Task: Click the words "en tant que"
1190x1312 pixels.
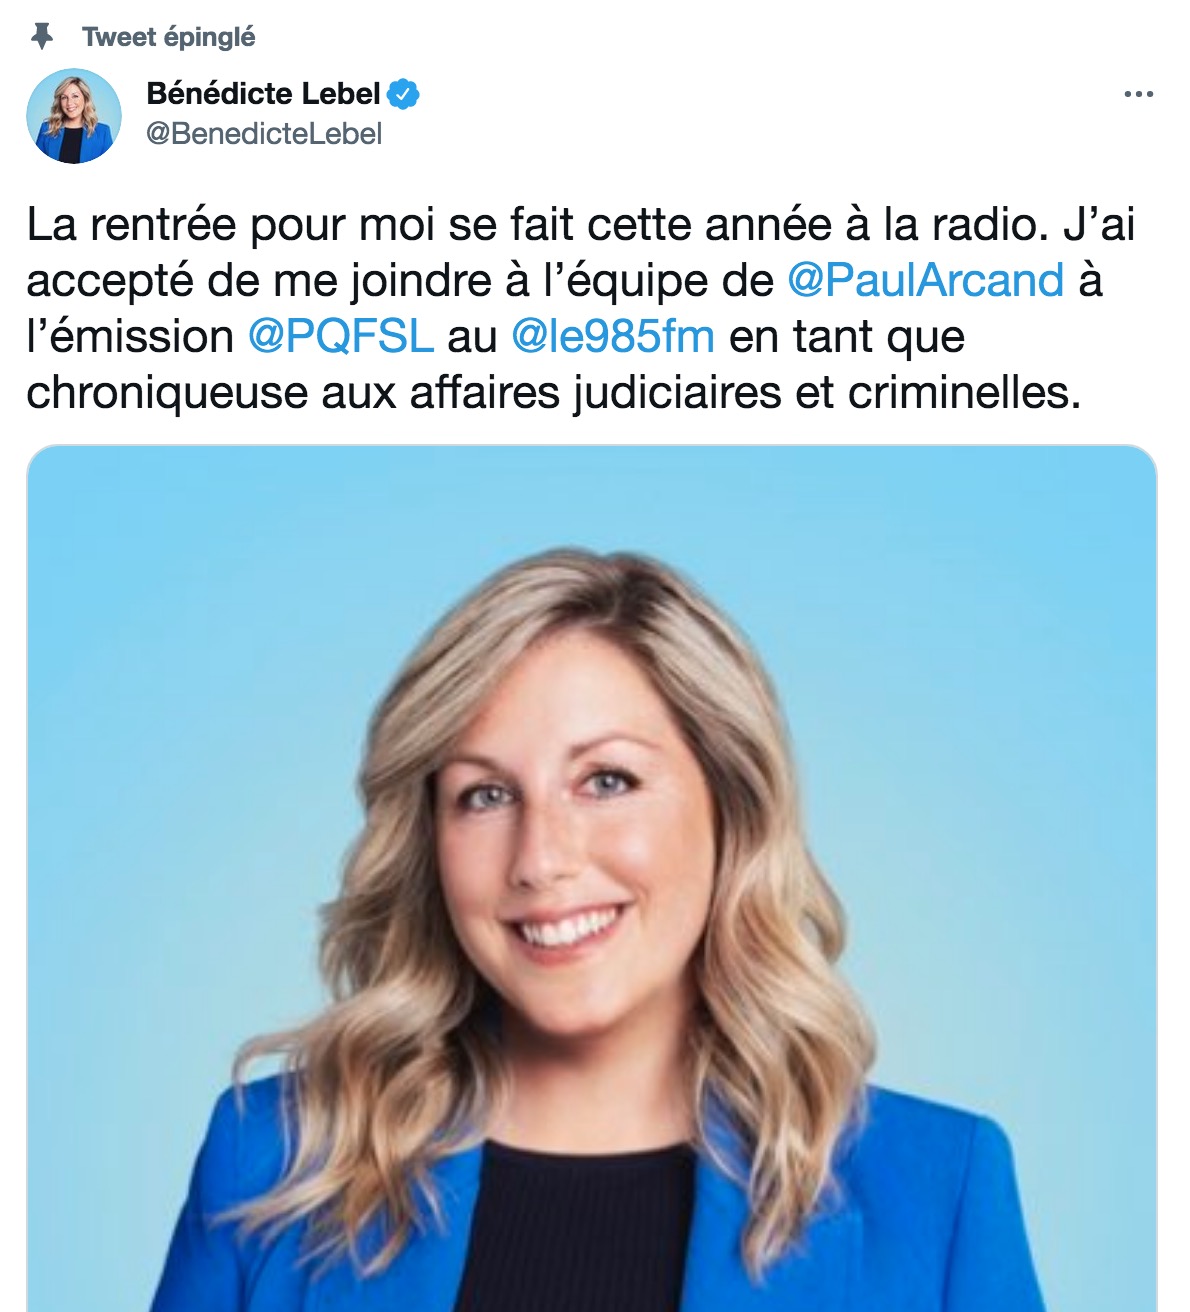Action: click(x=847, y=336)
